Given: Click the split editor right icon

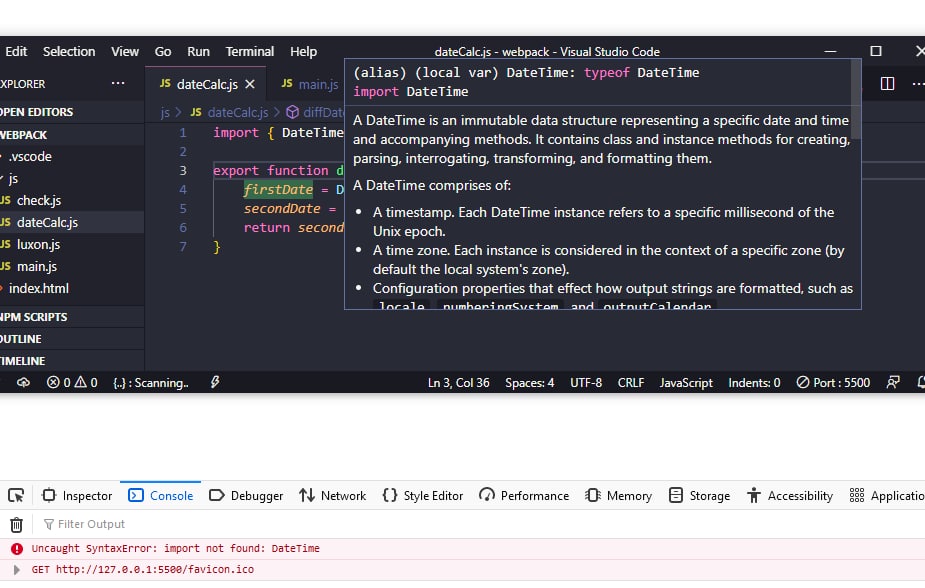Looking at the screenshot, I should click(x=887, y=84).
